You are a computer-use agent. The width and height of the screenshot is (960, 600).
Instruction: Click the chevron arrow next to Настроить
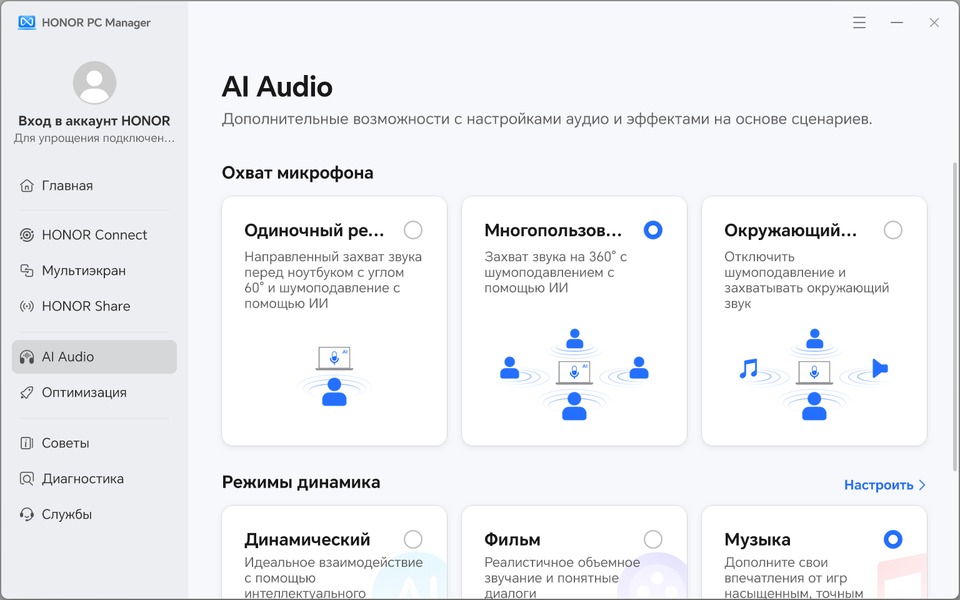pos(922,485)
